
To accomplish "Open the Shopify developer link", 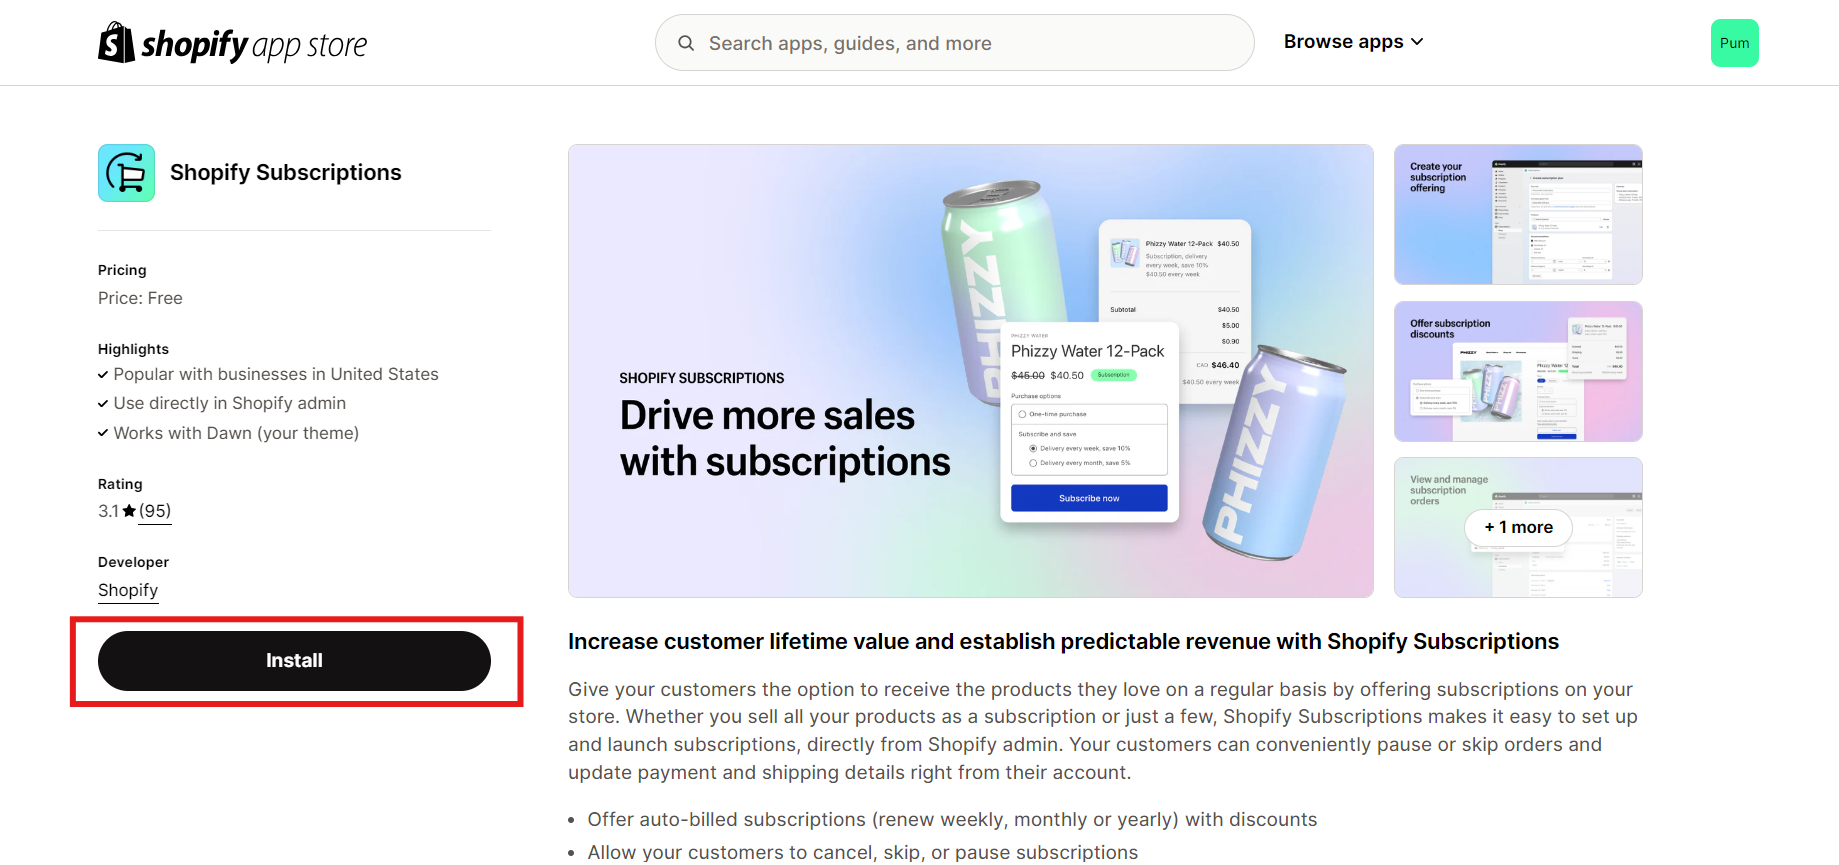I will pos(128,590).
